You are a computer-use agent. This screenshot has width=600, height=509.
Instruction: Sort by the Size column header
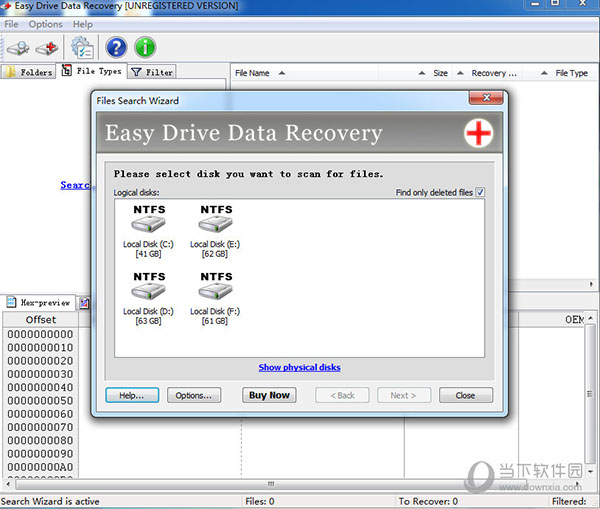pyautogui.click(x=440, y=73)
